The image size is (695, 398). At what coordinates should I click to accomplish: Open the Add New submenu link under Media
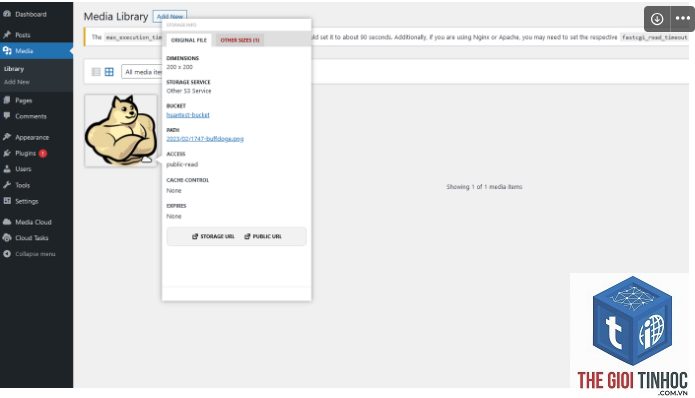[x=17, y=82]
